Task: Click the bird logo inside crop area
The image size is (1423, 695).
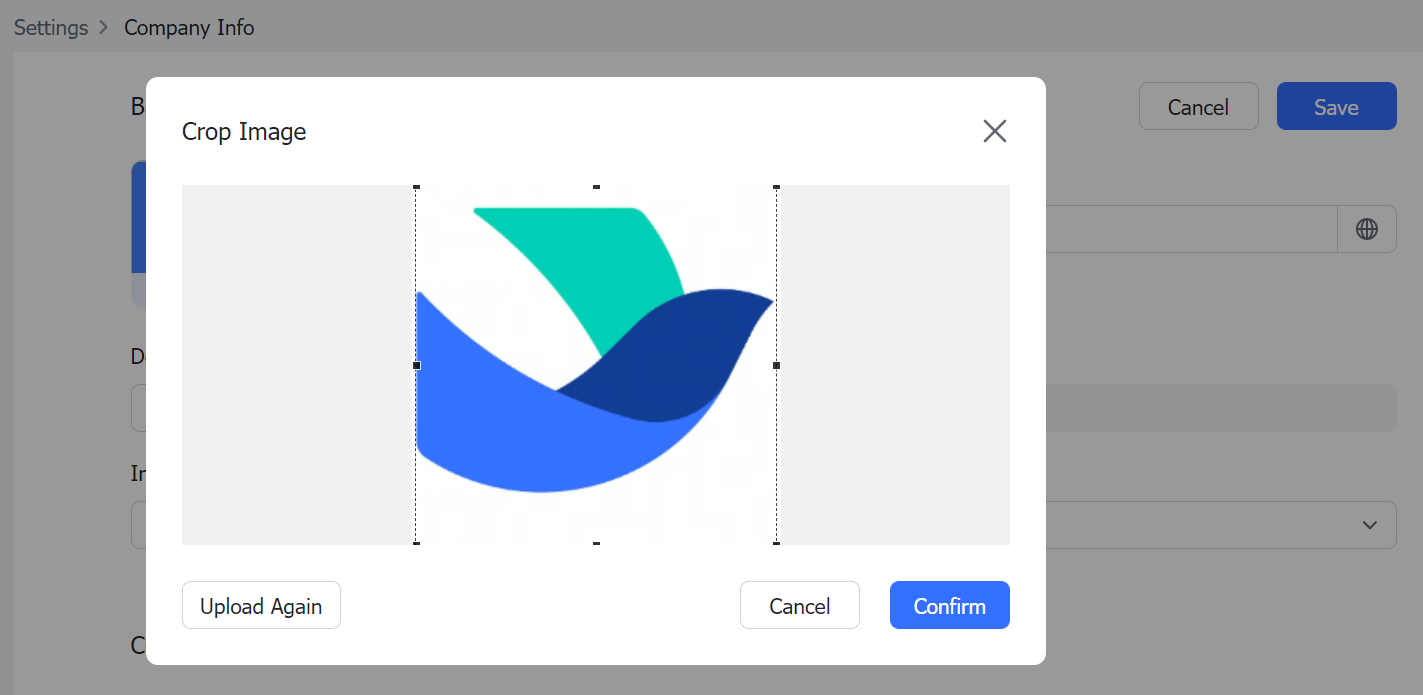Action: pos(596,365)
